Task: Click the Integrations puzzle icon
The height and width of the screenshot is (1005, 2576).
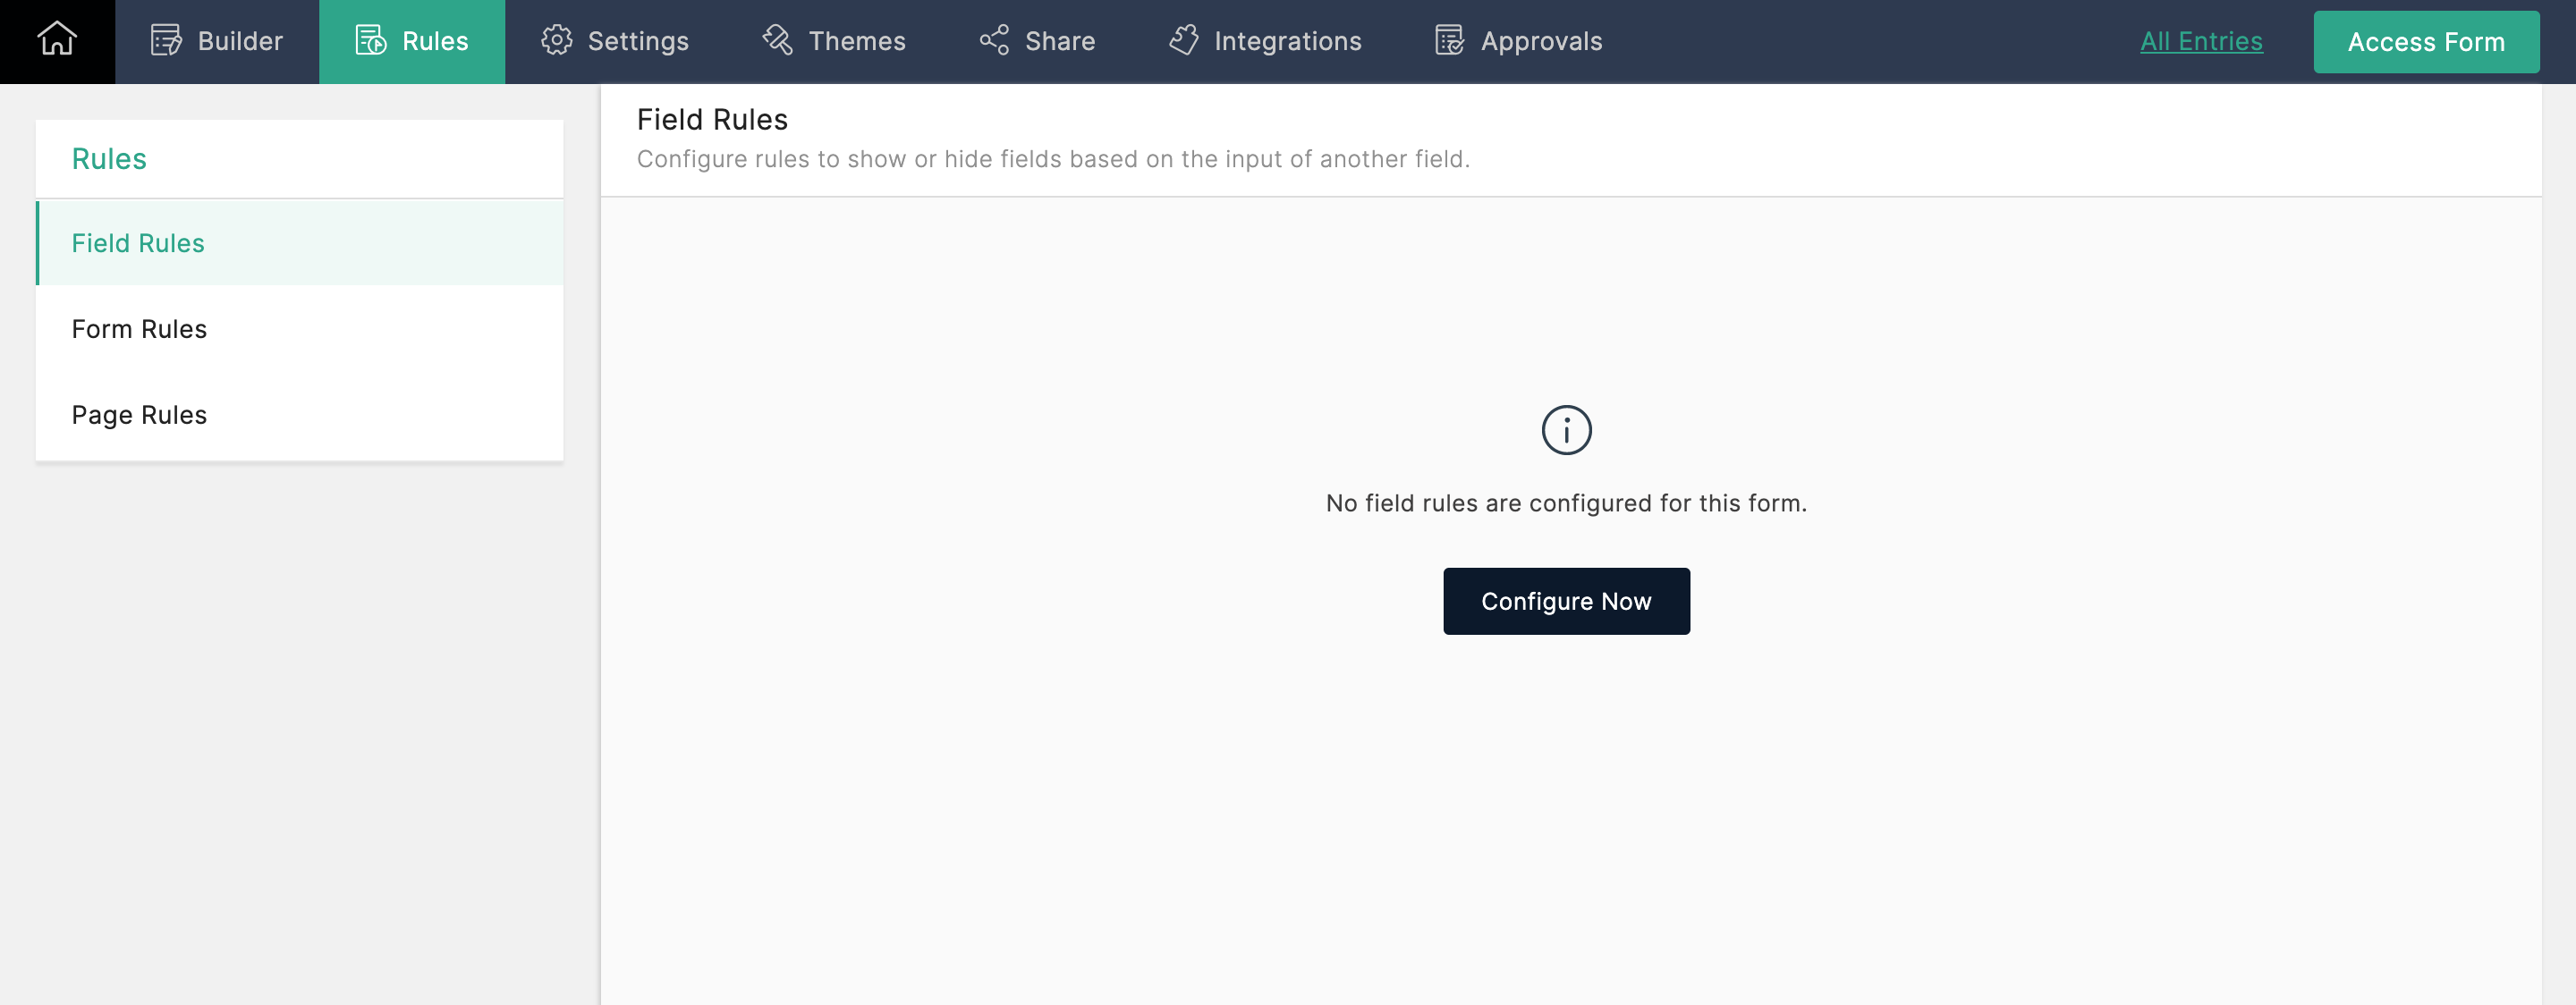Action: tap(1184, 40)
